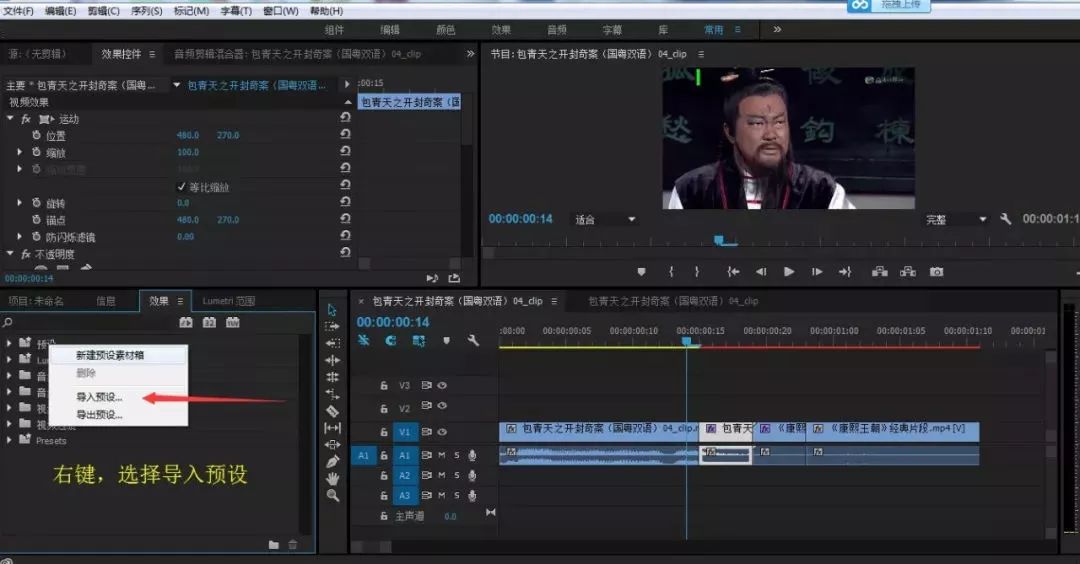Choose 导入预设 from the context menu
1080x564 pixels.
(99, 397)
